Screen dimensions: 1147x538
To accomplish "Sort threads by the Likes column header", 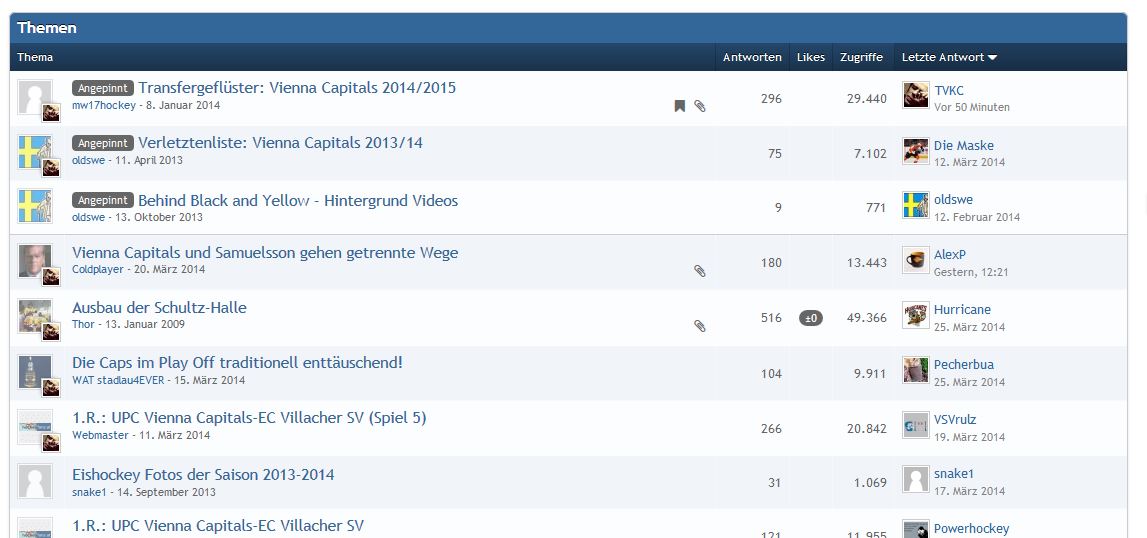I will coord(810,58).
